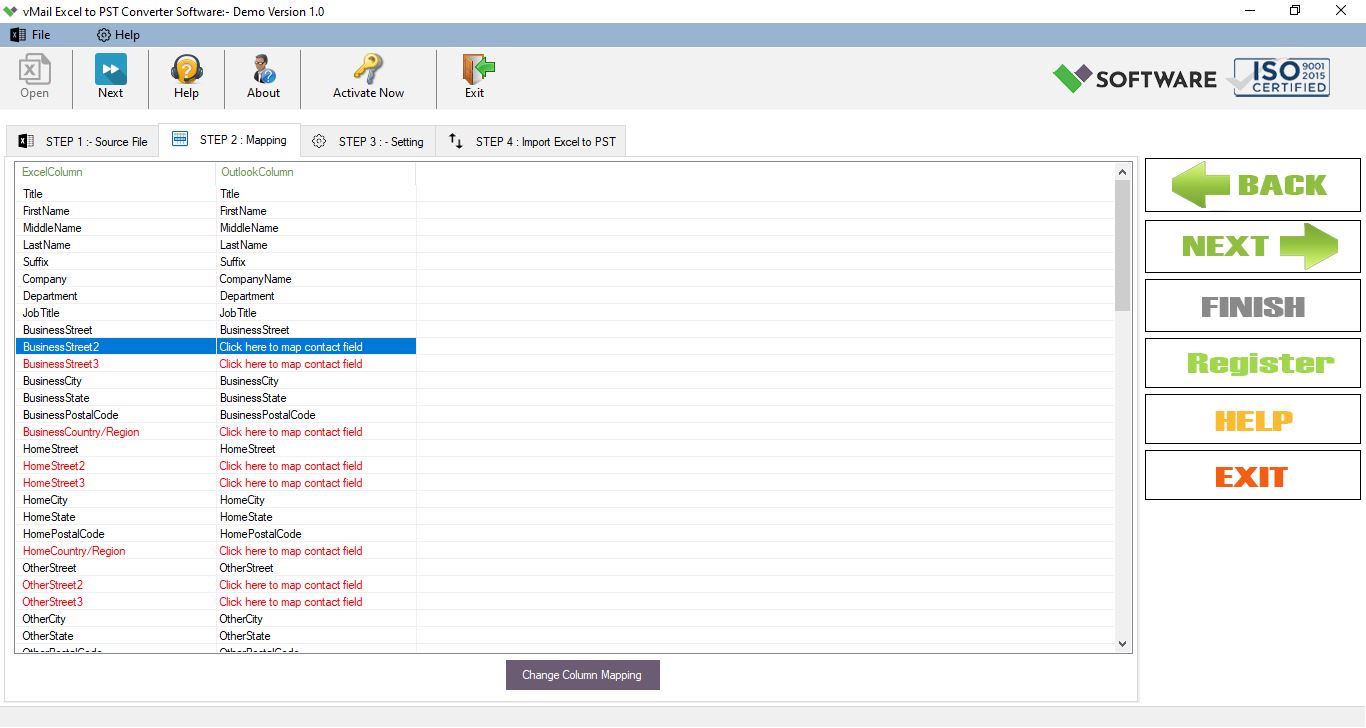Click the large NEXT arrow button
This screenshot has width=1366, height=728.
point(1252,246)
